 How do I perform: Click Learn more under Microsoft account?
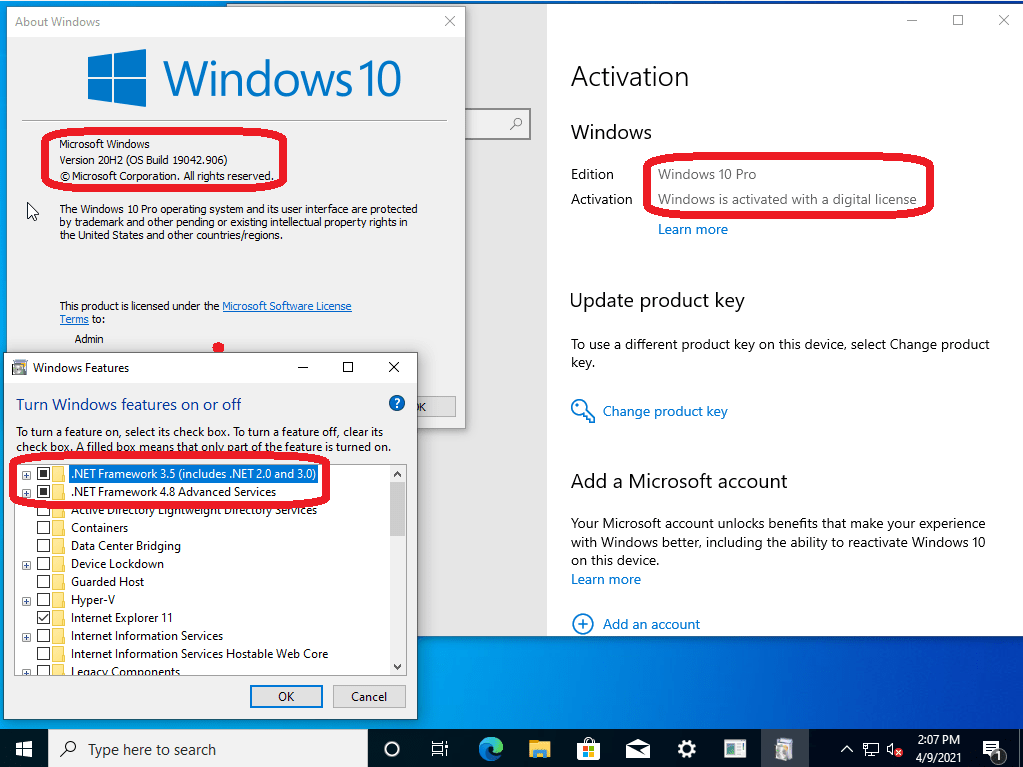coord(605,579)
